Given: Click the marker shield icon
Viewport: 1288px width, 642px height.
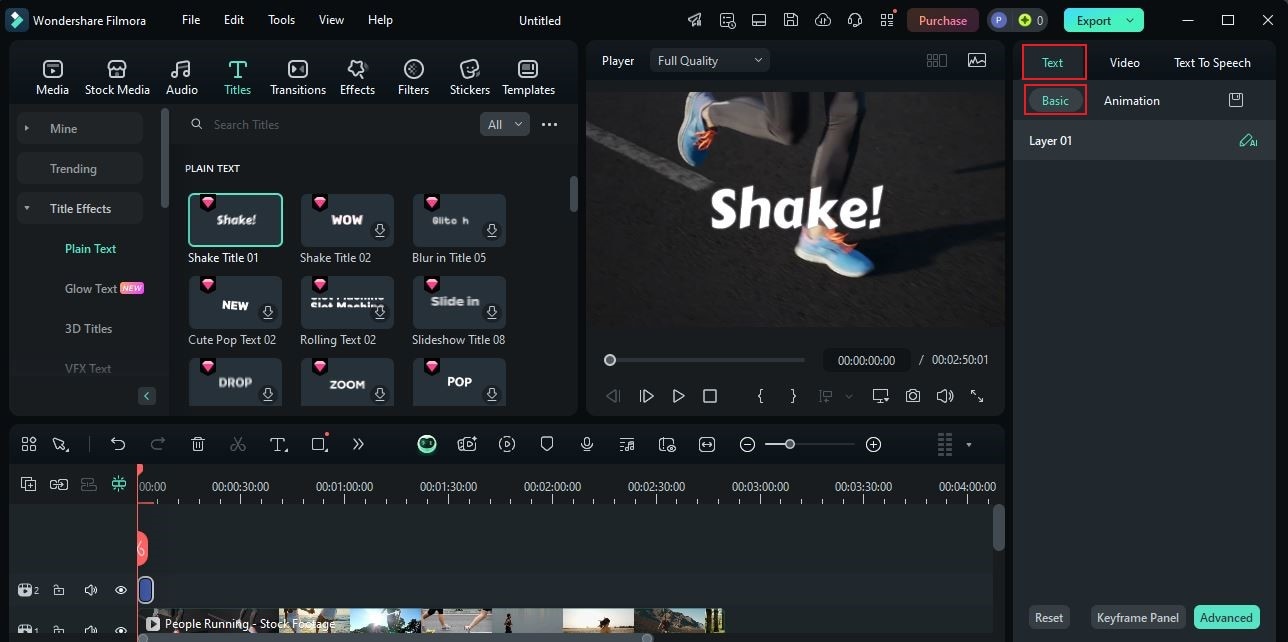Looking at the screenshot, I should pos(547,444).
